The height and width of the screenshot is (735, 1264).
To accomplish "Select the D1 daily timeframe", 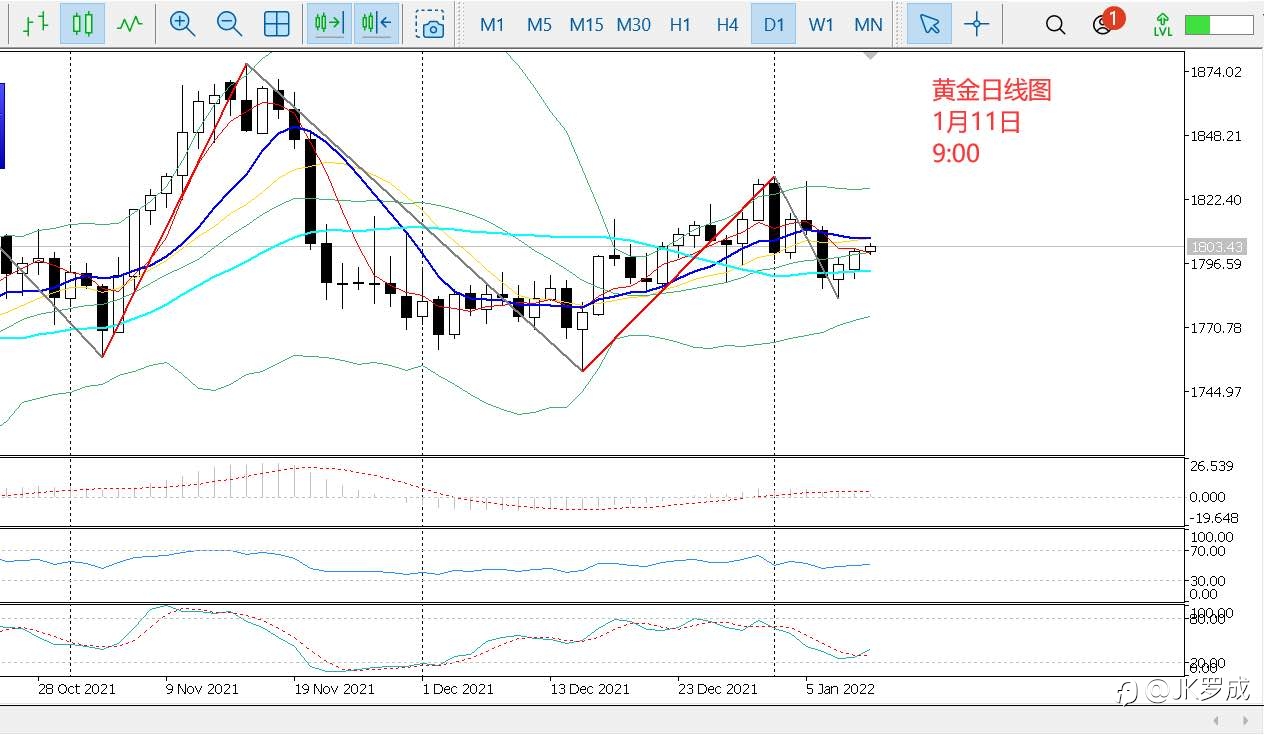I will click(774, 25).
